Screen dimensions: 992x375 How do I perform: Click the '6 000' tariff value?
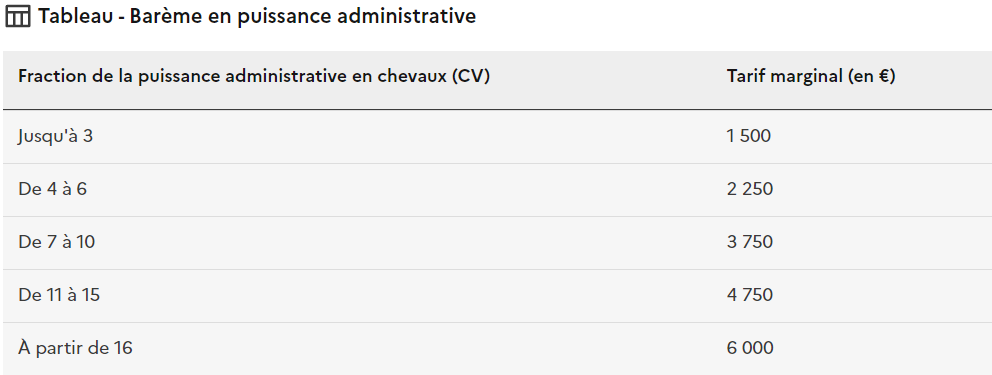pos(750,348)
